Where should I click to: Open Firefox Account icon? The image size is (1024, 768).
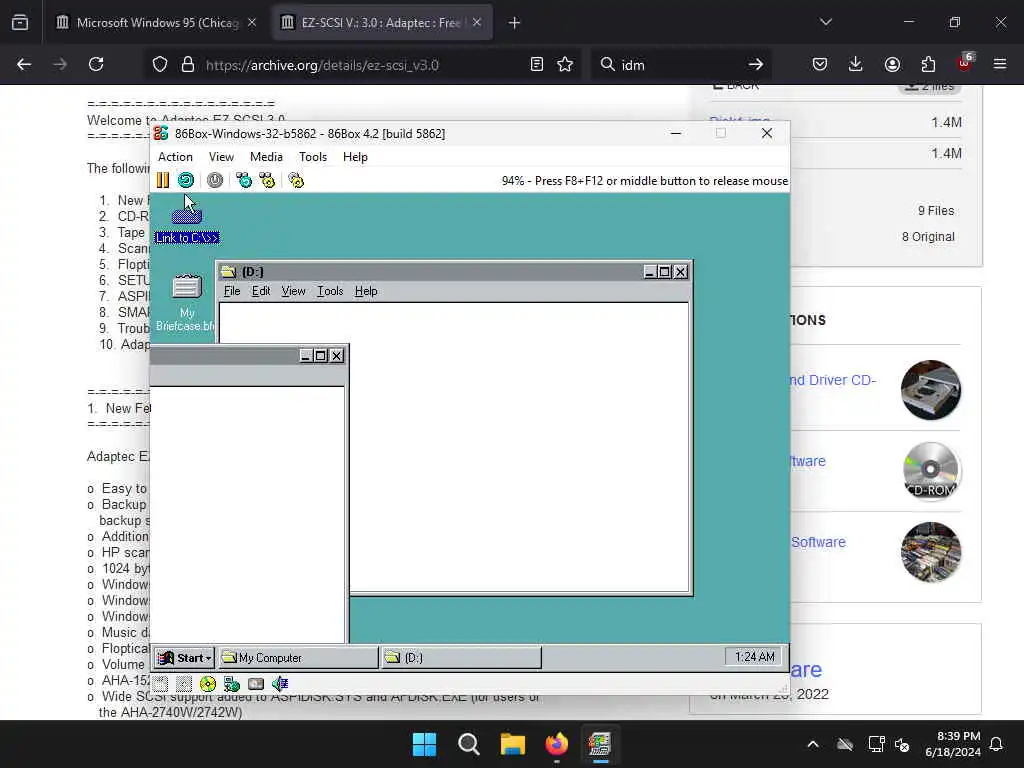pyautogui.click(x=892, y=65)
